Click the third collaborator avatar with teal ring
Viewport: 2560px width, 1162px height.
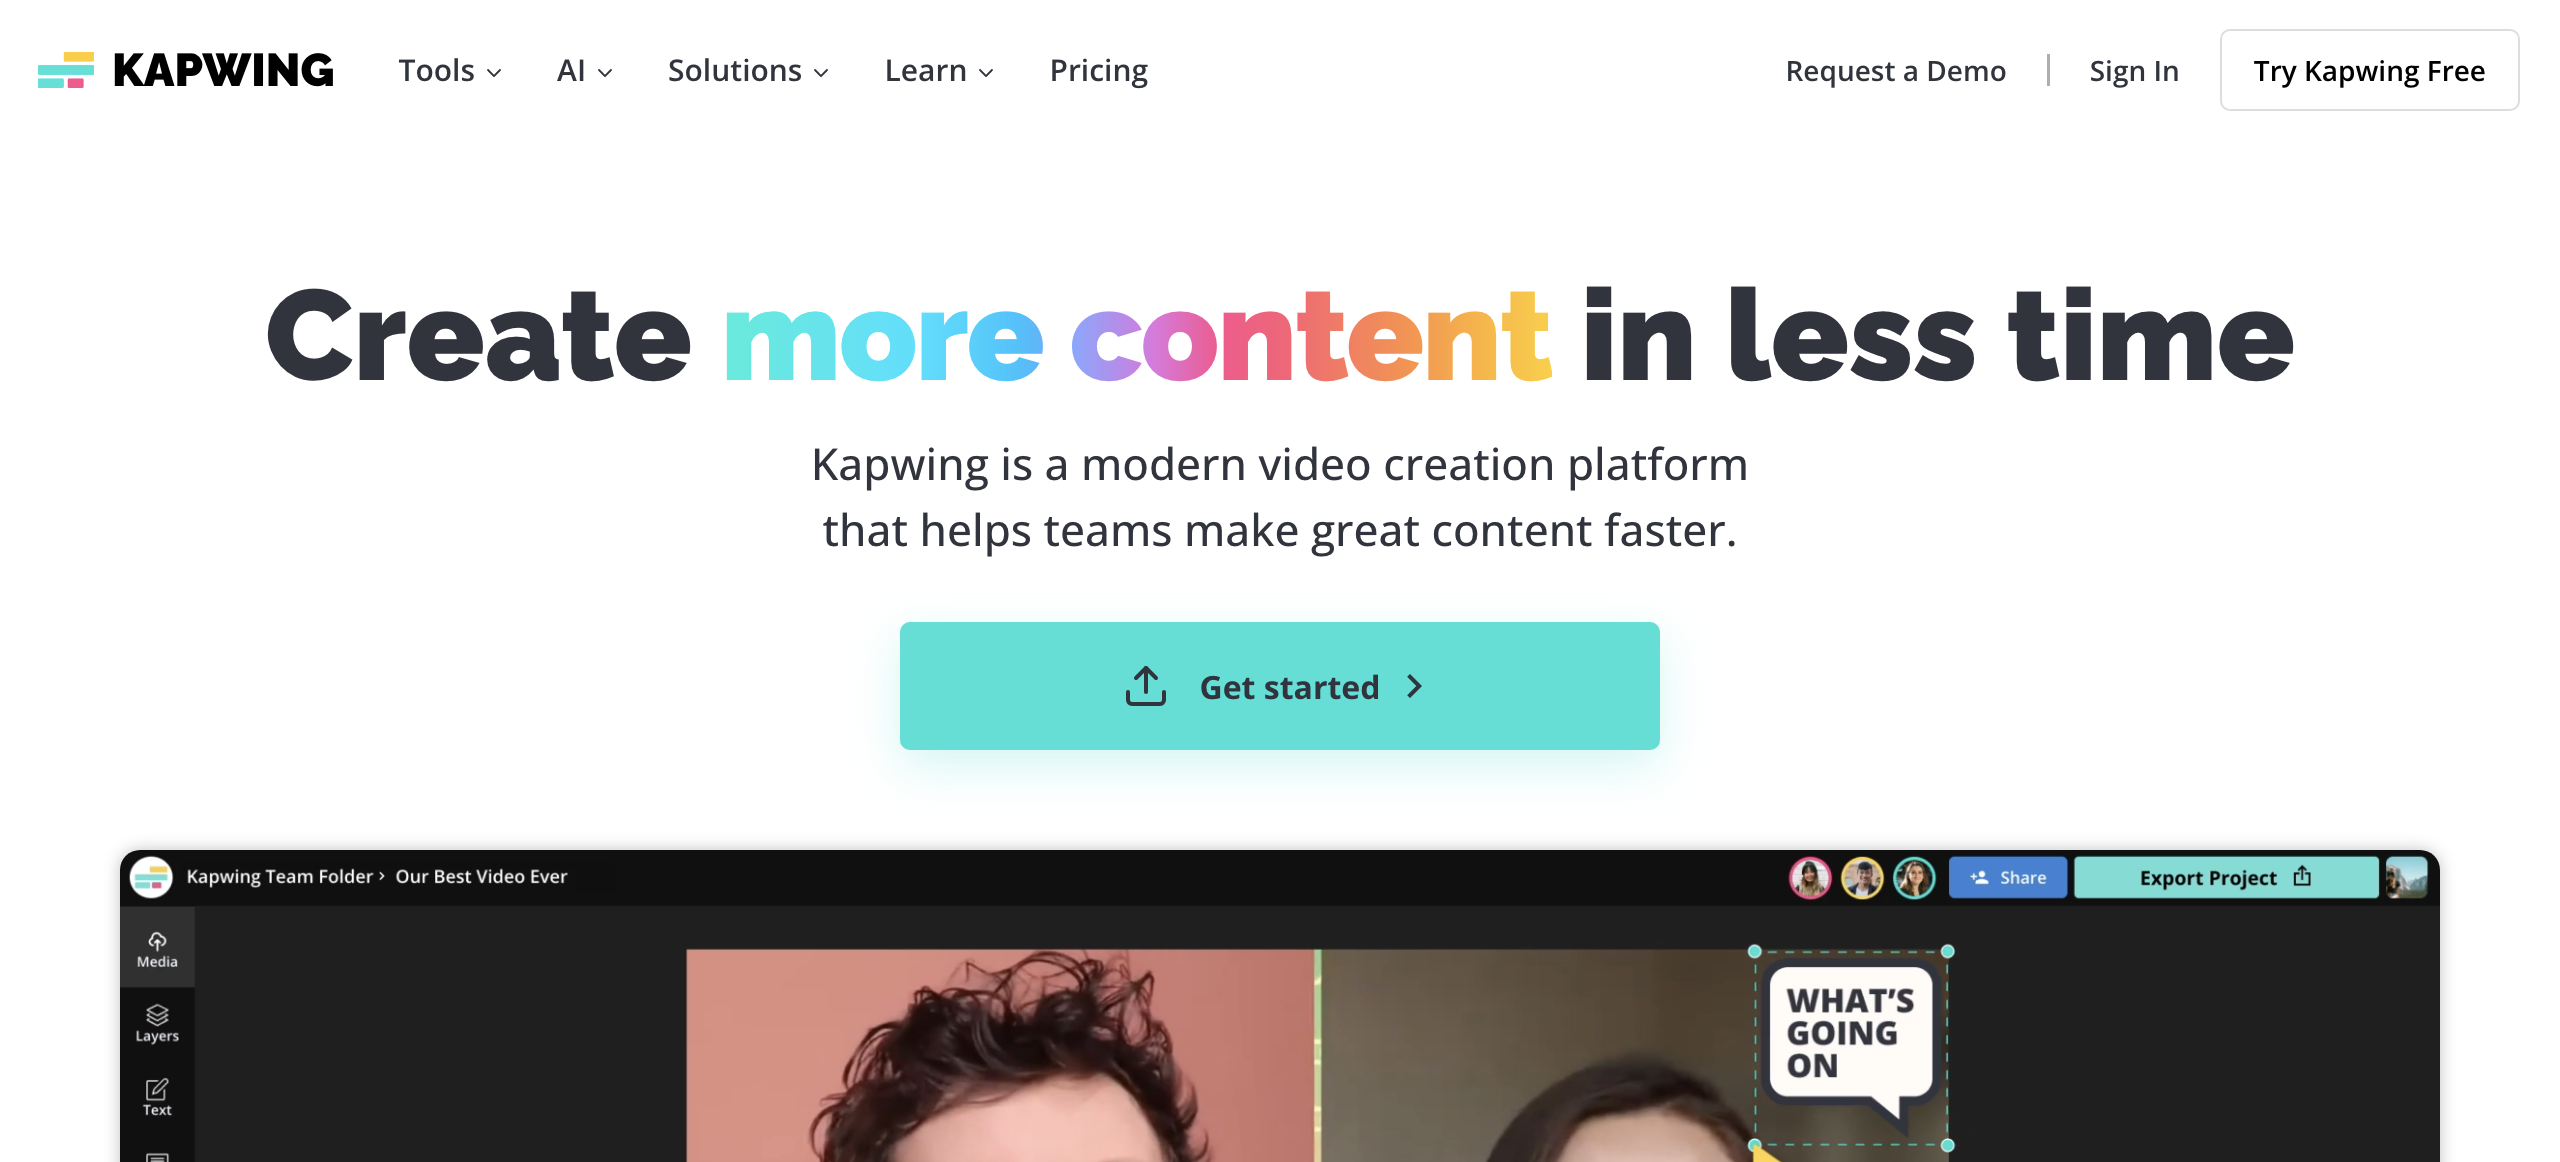pos(1914,878)
